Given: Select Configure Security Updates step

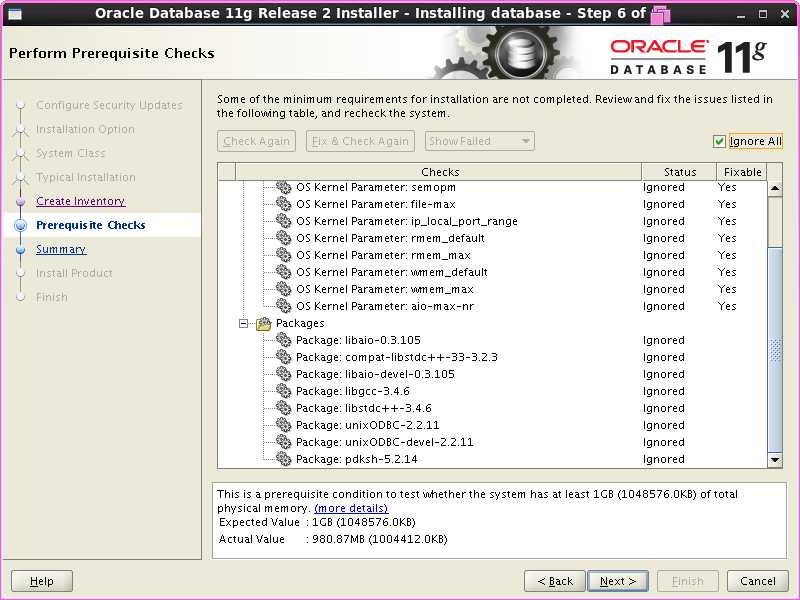Looking at the screenshot, I should (x=109, y=105).
